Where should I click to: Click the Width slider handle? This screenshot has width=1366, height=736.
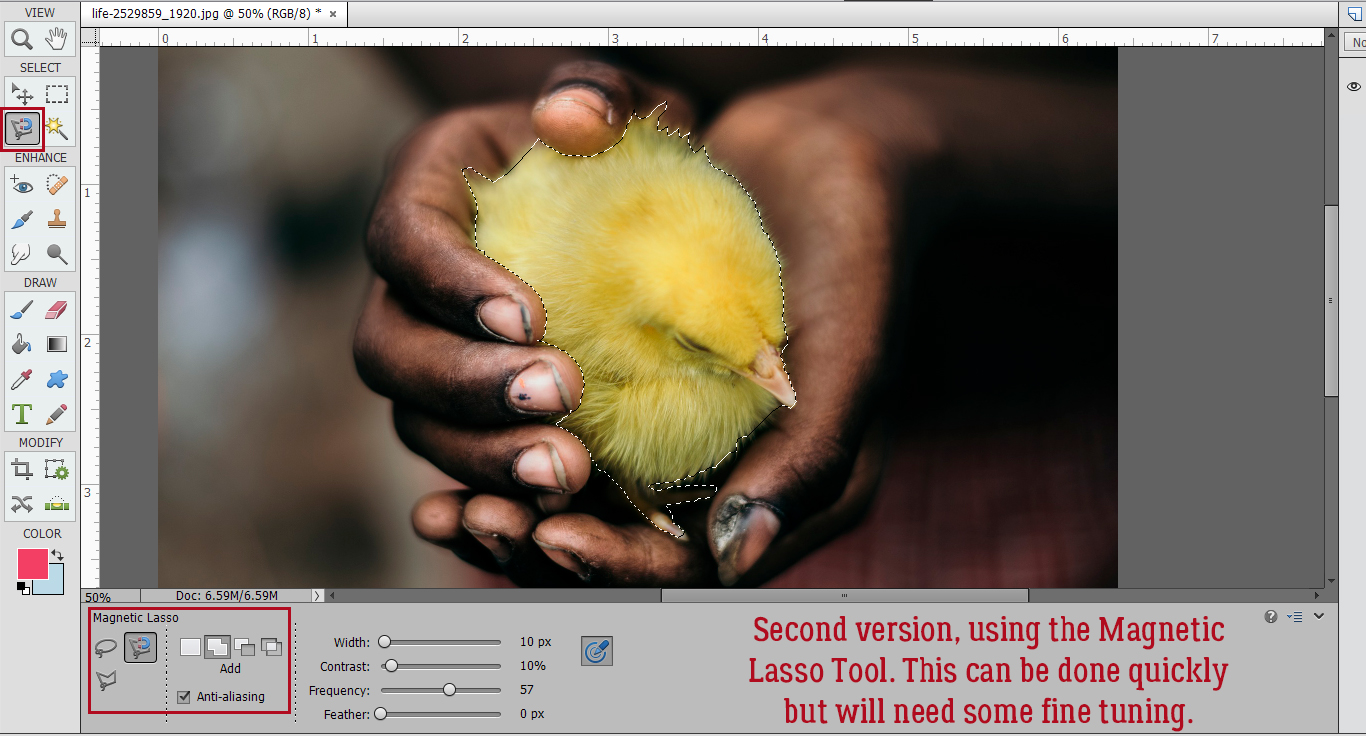(x=384, y=642)
